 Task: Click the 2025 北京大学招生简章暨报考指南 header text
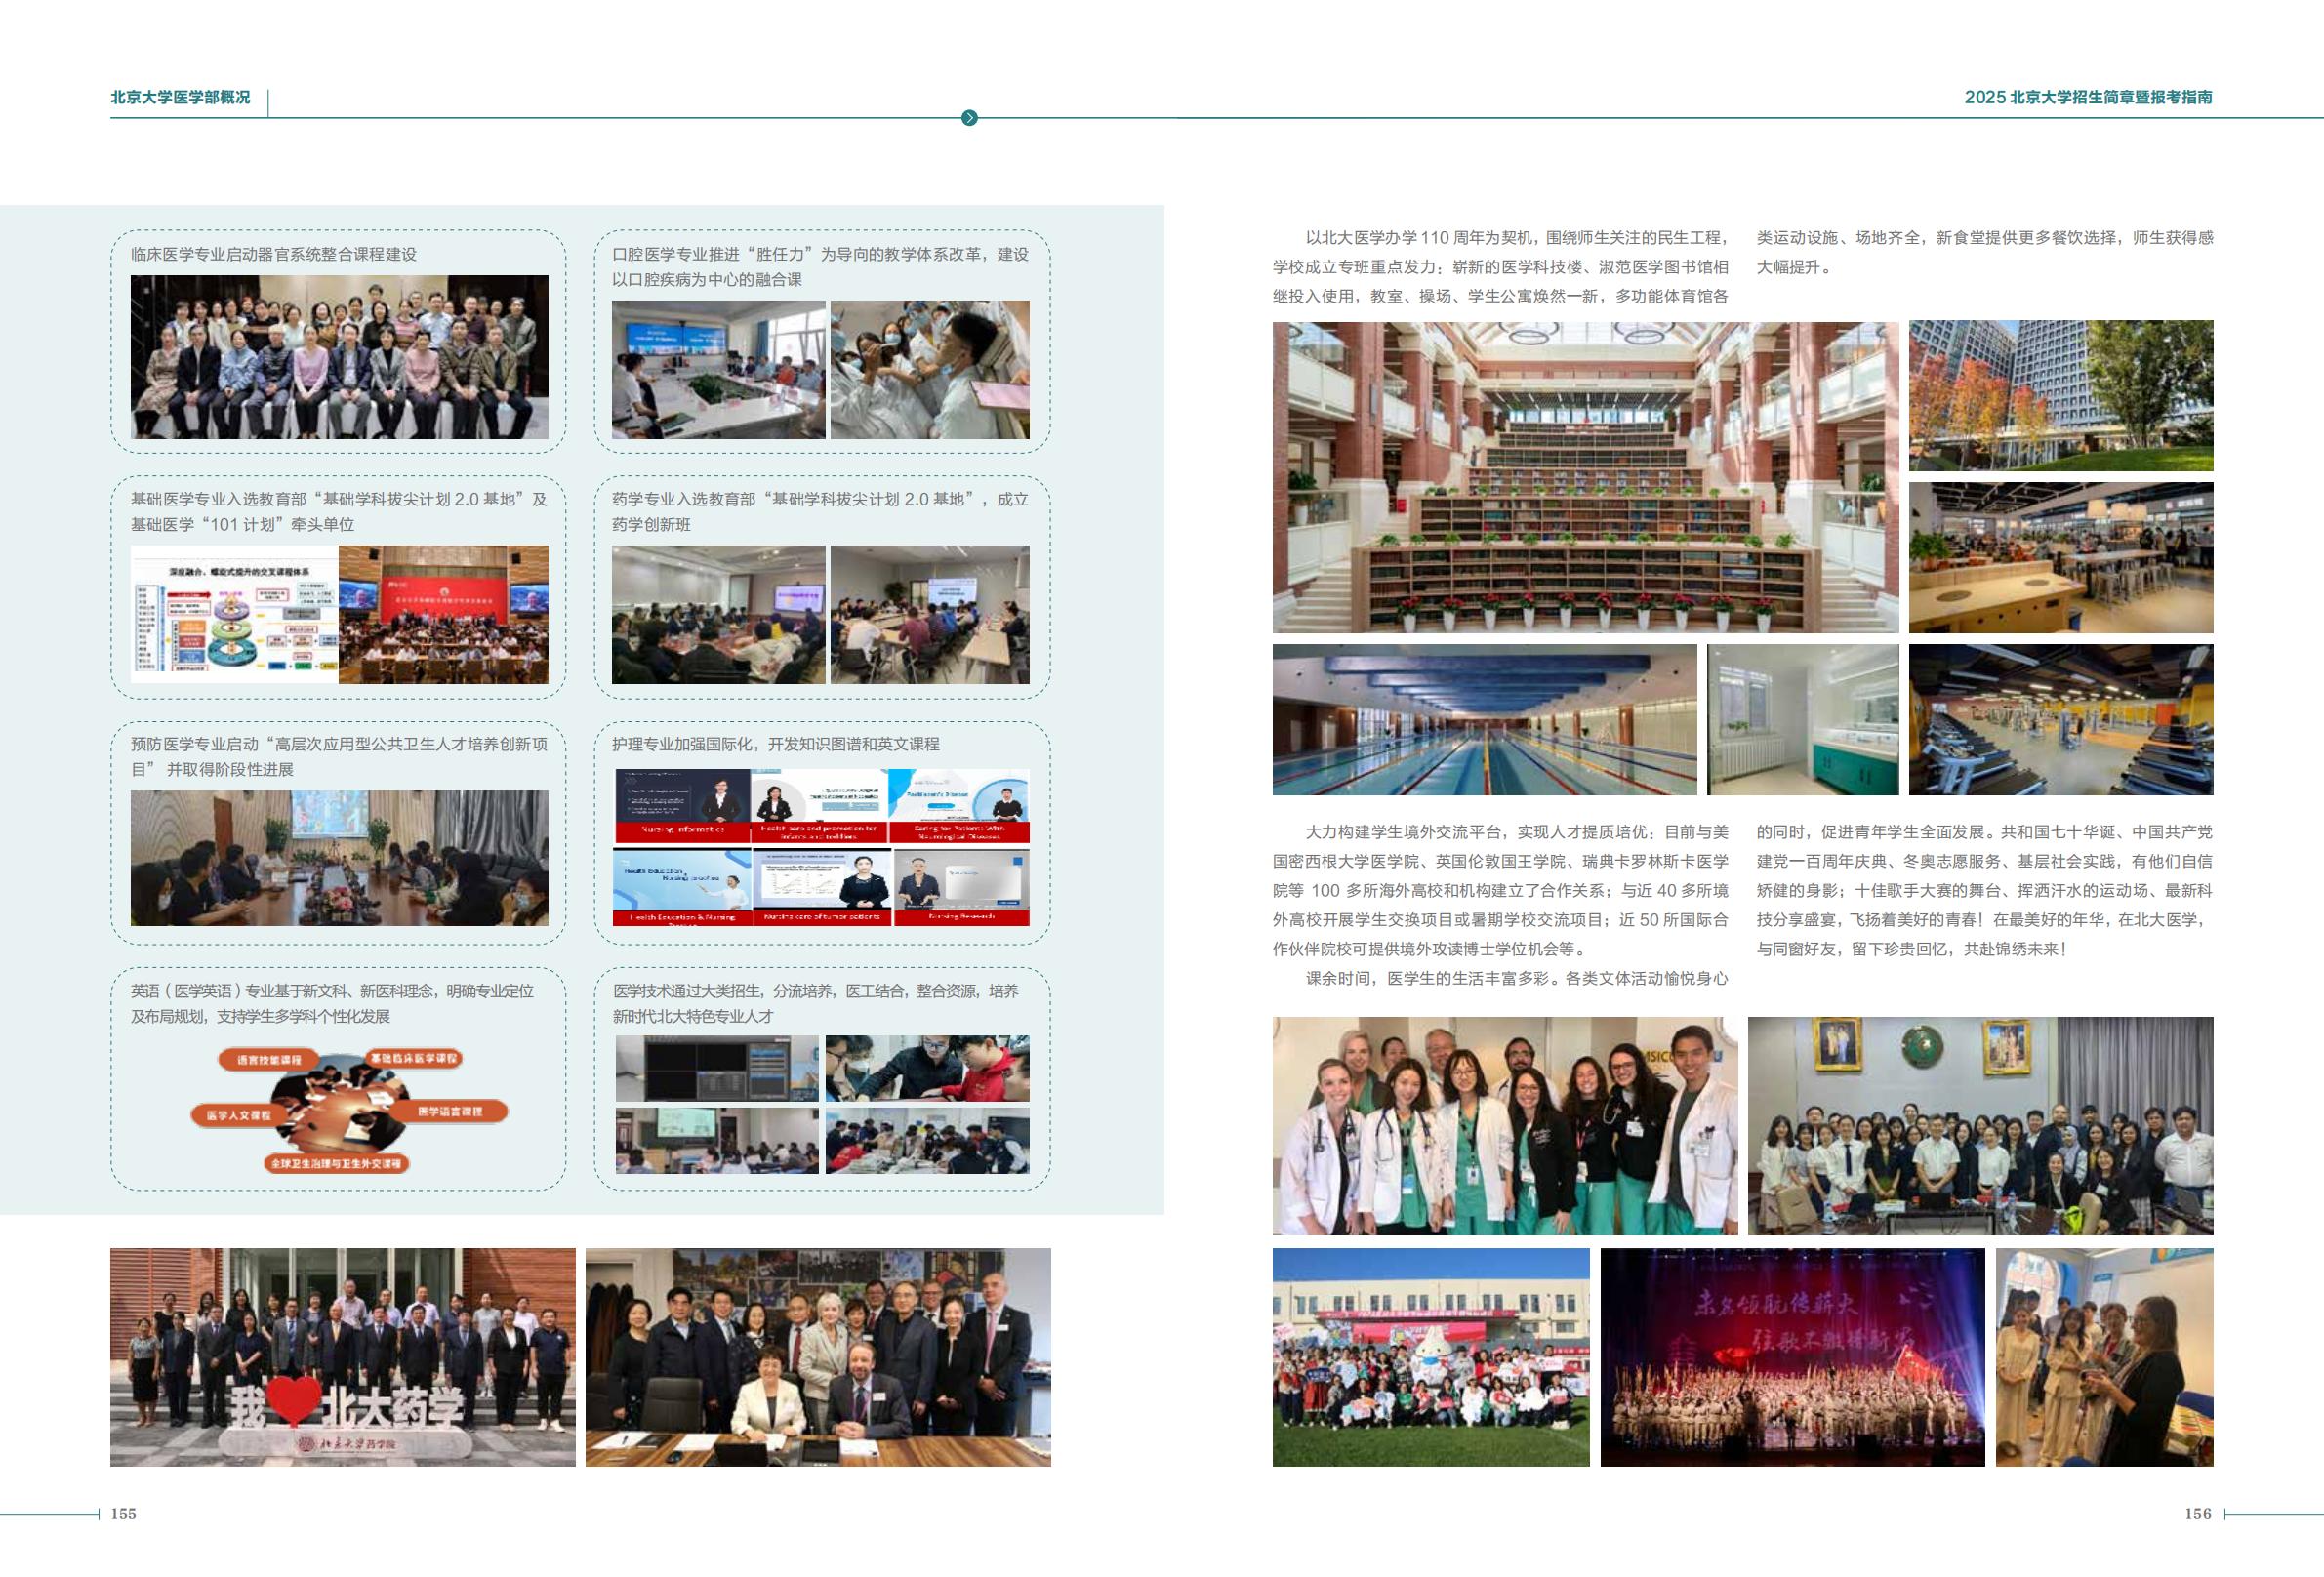[2087, 97]
